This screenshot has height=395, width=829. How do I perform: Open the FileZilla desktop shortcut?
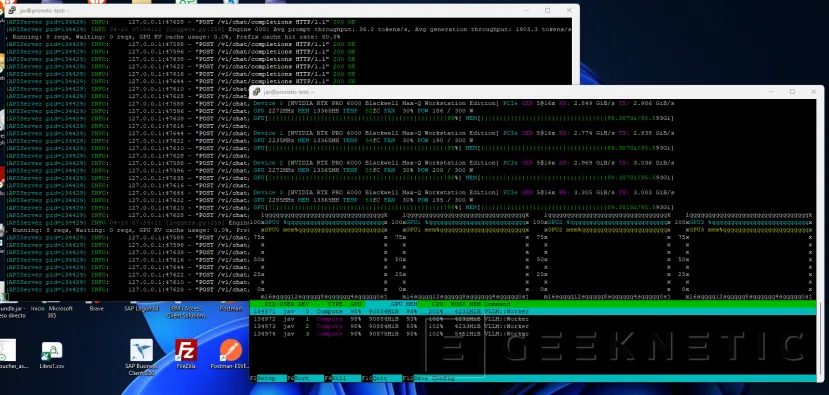186,354
